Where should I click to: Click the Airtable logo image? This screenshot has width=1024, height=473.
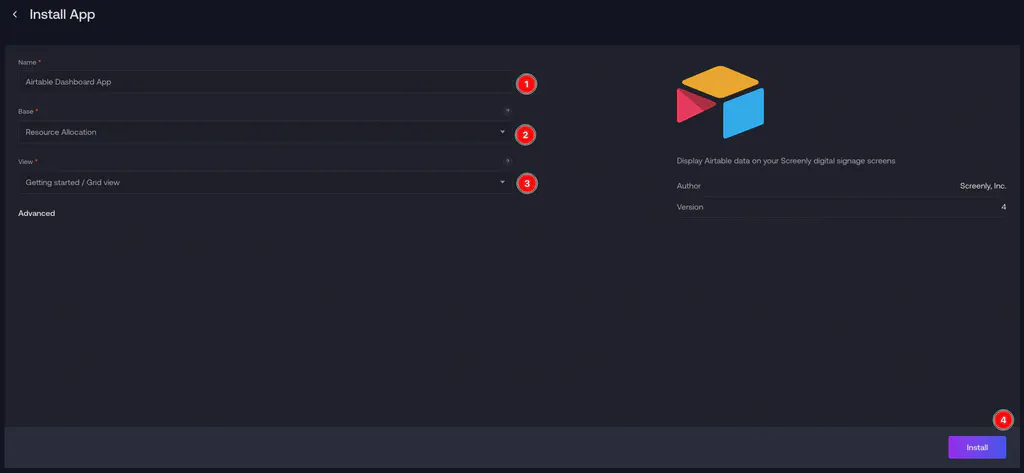[720, 102]
